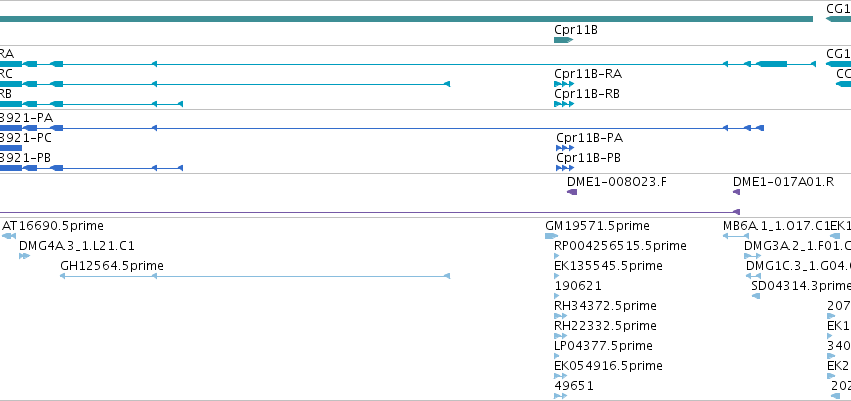Select the RH34372.5prime arrow glyph

point(561,316)
